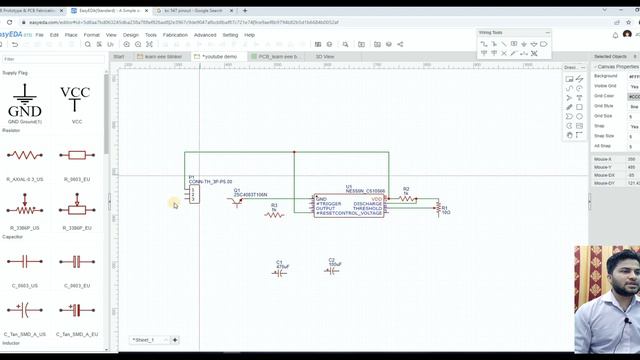Click the Zoom In toolbar icon

[x=127, y=44]
